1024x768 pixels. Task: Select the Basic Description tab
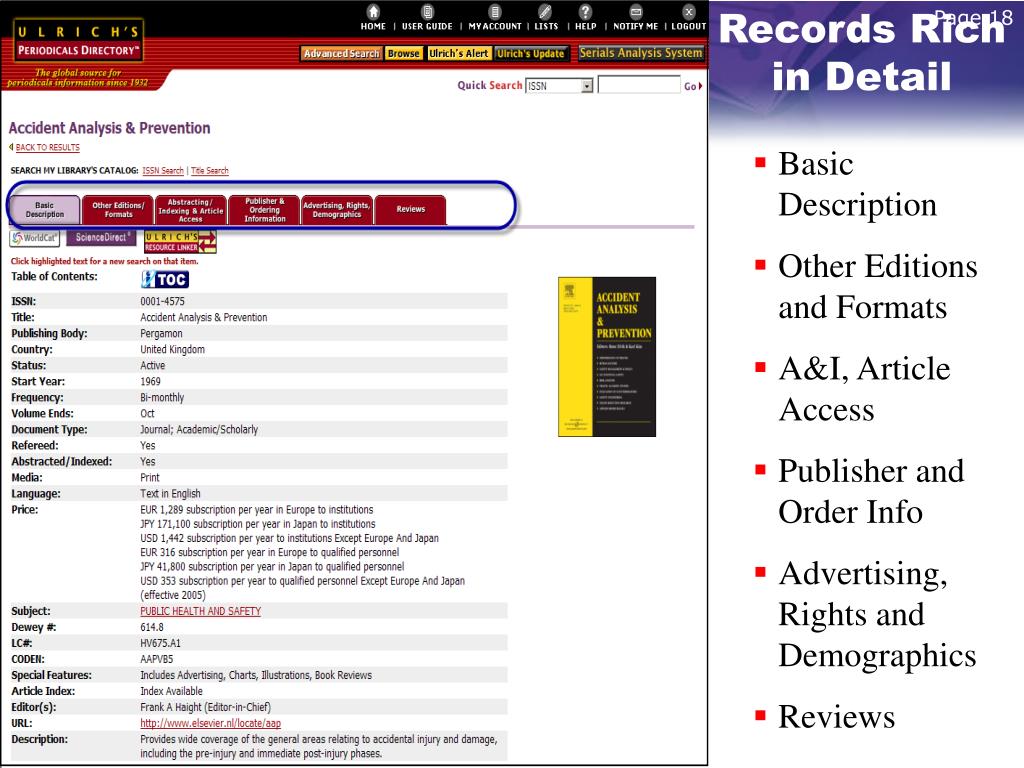[44, 210]
